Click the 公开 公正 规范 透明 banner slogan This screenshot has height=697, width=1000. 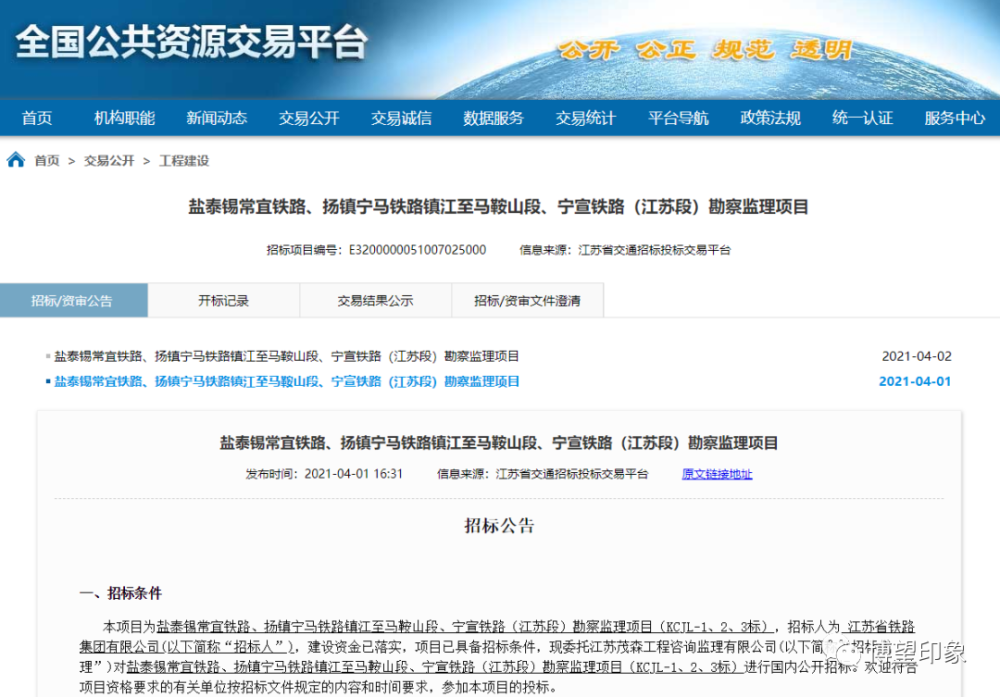click(x=705, y=49)
